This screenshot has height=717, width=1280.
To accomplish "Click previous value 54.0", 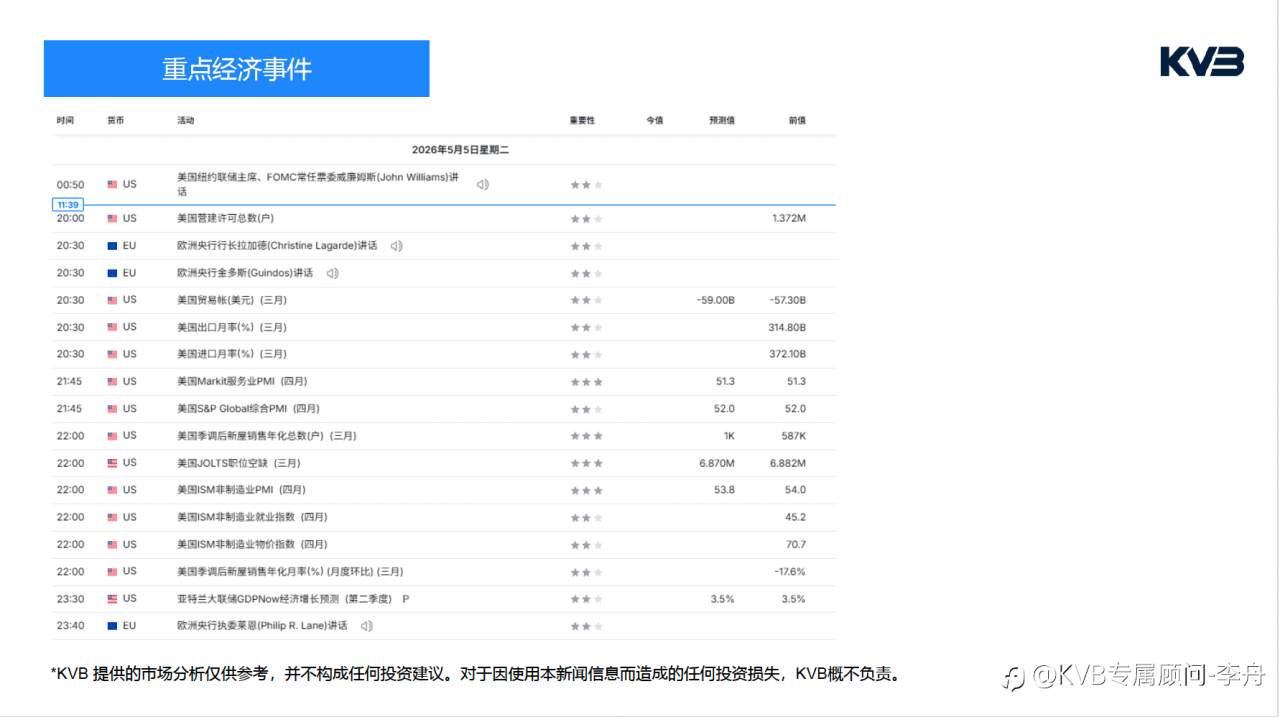I will point(796,490).
